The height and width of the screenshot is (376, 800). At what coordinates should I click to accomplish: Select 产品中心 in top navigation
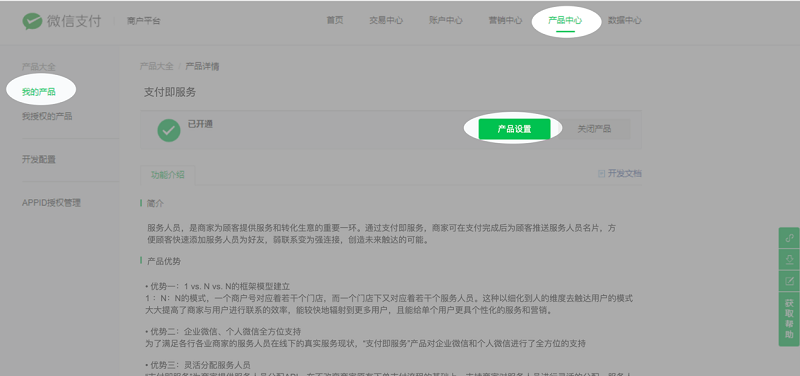pos(565,20)
